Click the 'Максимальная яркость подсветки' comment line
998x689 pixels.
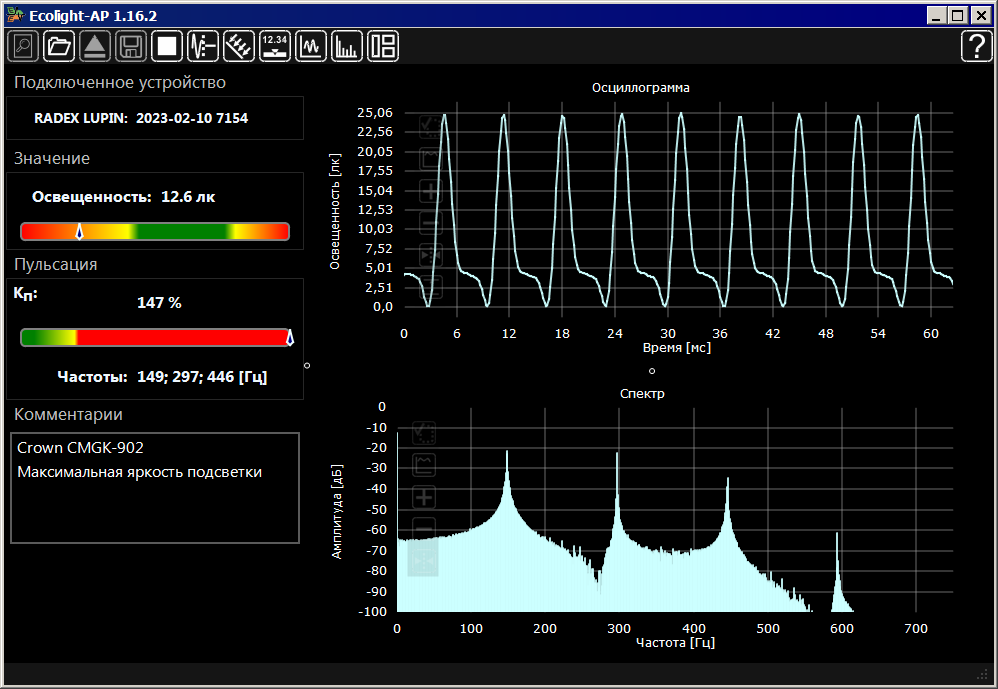pyautogui.click(x=139, y=472)
